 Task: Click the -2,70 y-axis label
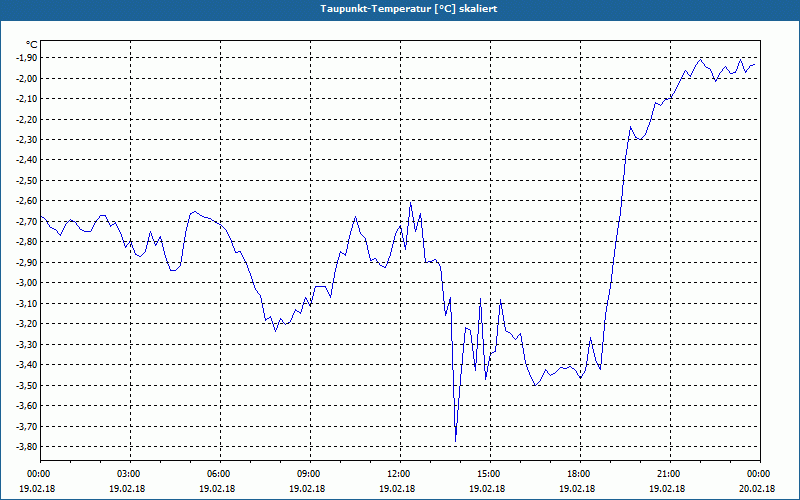click(28, 221)
